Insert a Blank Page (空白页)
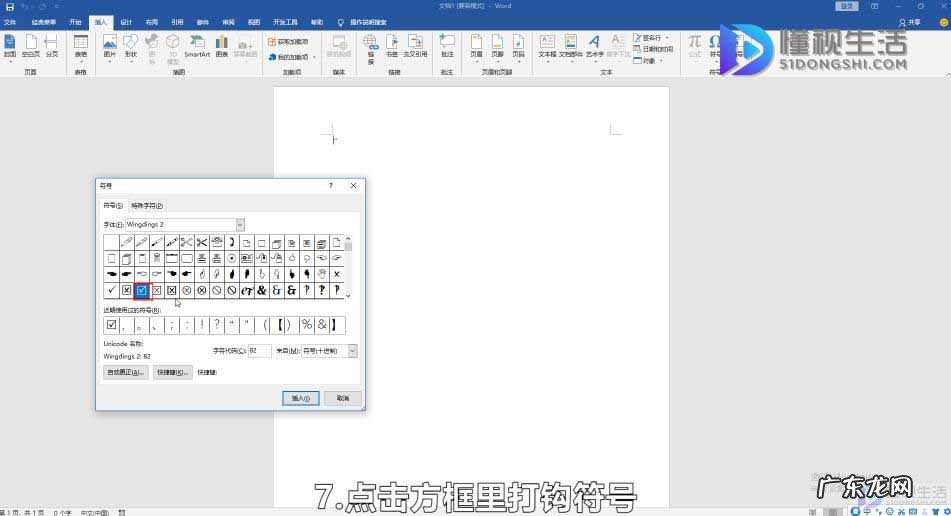Image resolution: width=951 pixels, height=516 pixels. [x=30, y=46]
